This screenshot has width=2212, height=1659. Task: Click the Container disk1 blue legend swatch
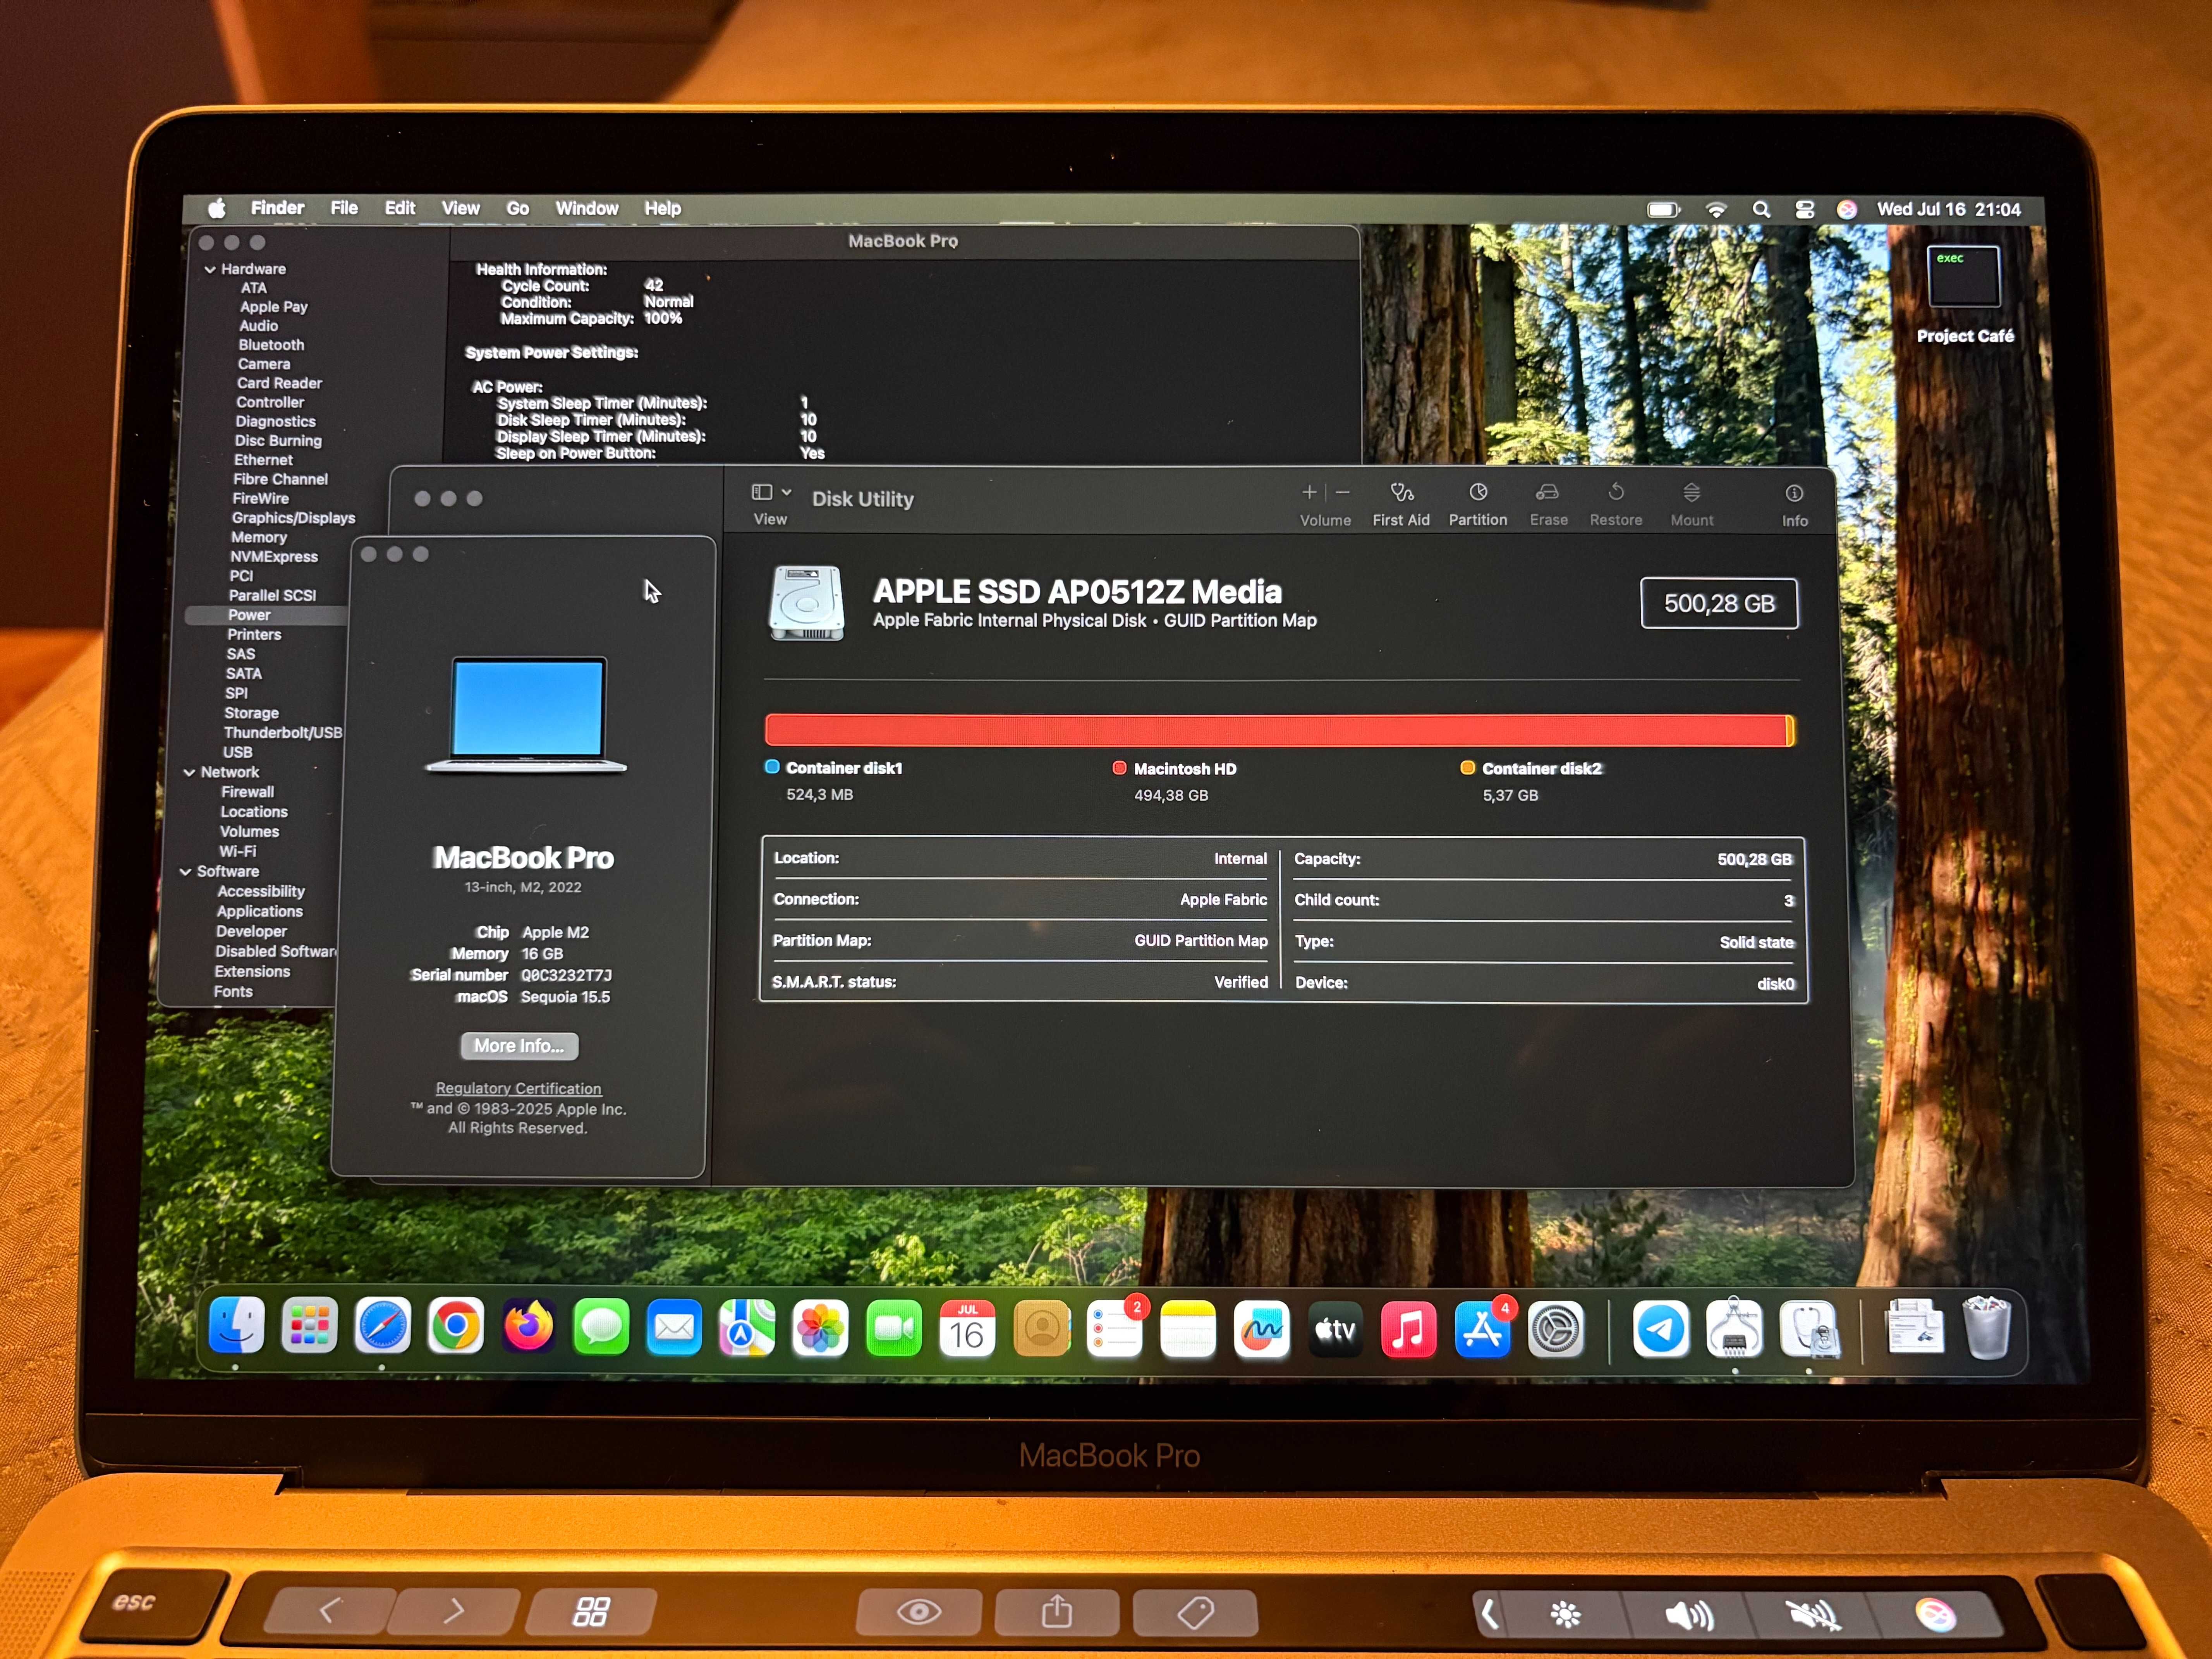tap(772, 767)
